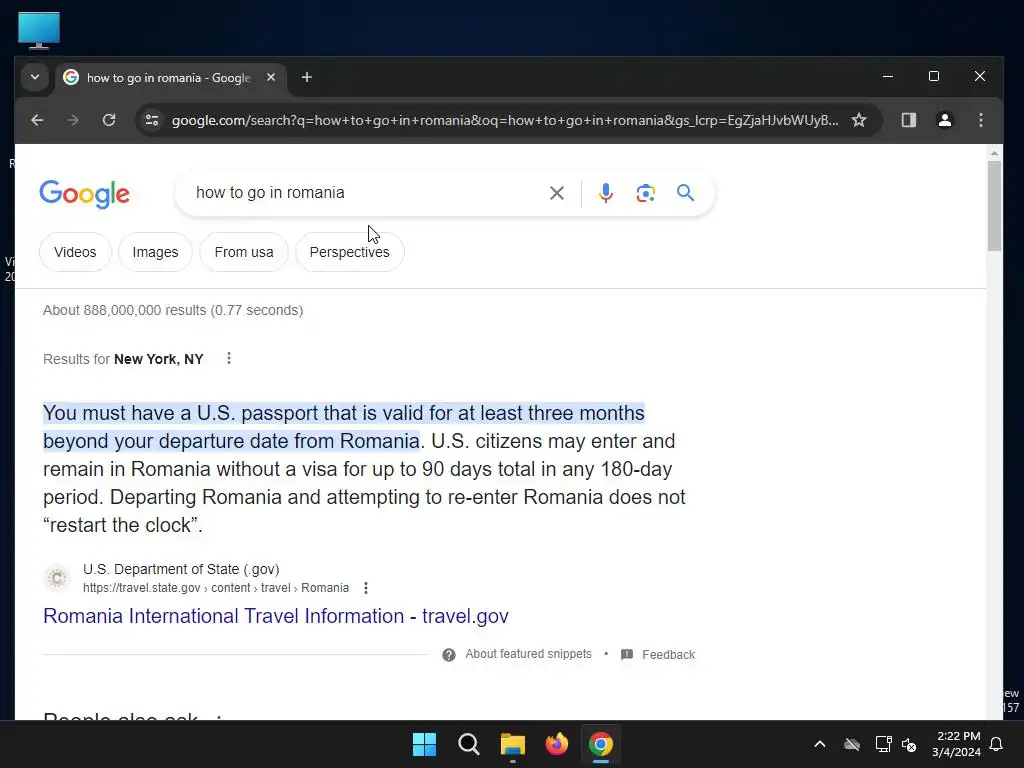This screenshot has width=1024, height=768.
Task: Click the address bar URL
Action: pos(504,120)
